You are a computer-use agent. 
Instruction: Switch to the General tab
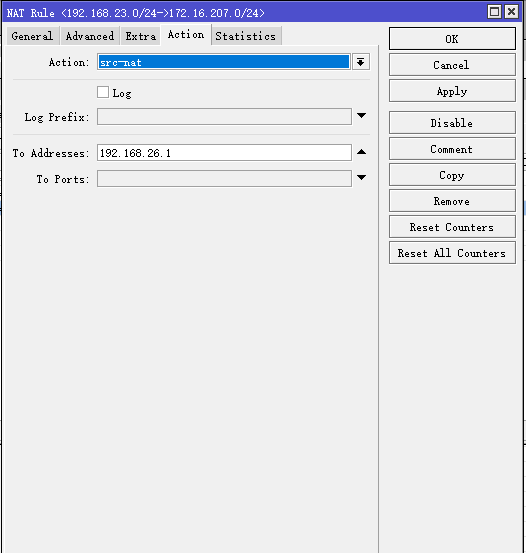(x=32, y=36)
